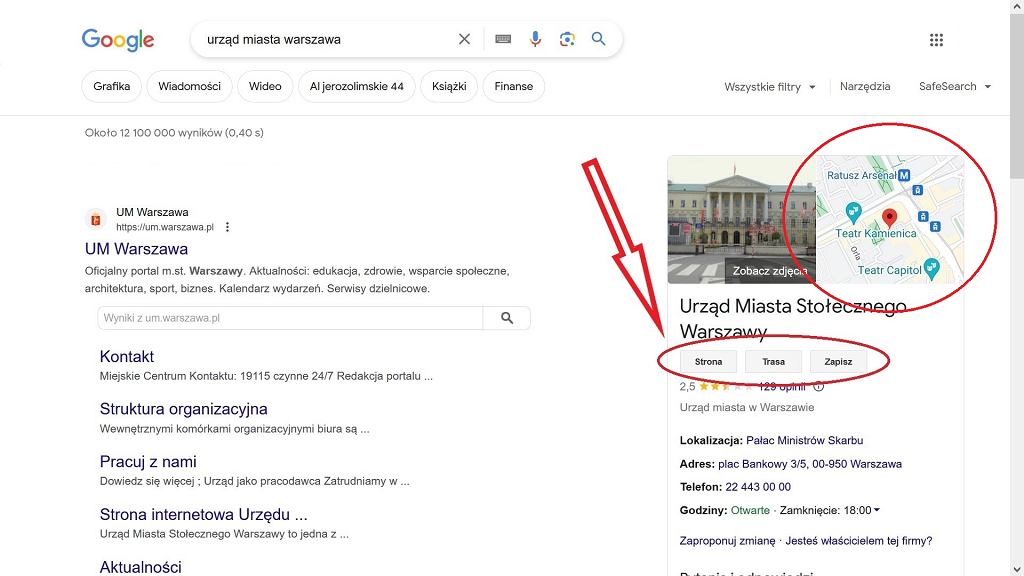The height and width of the screenshot is (576, 1024).
Task: Click the Narzędzia button
Action: pyautogui.click(x=865, y=86)
